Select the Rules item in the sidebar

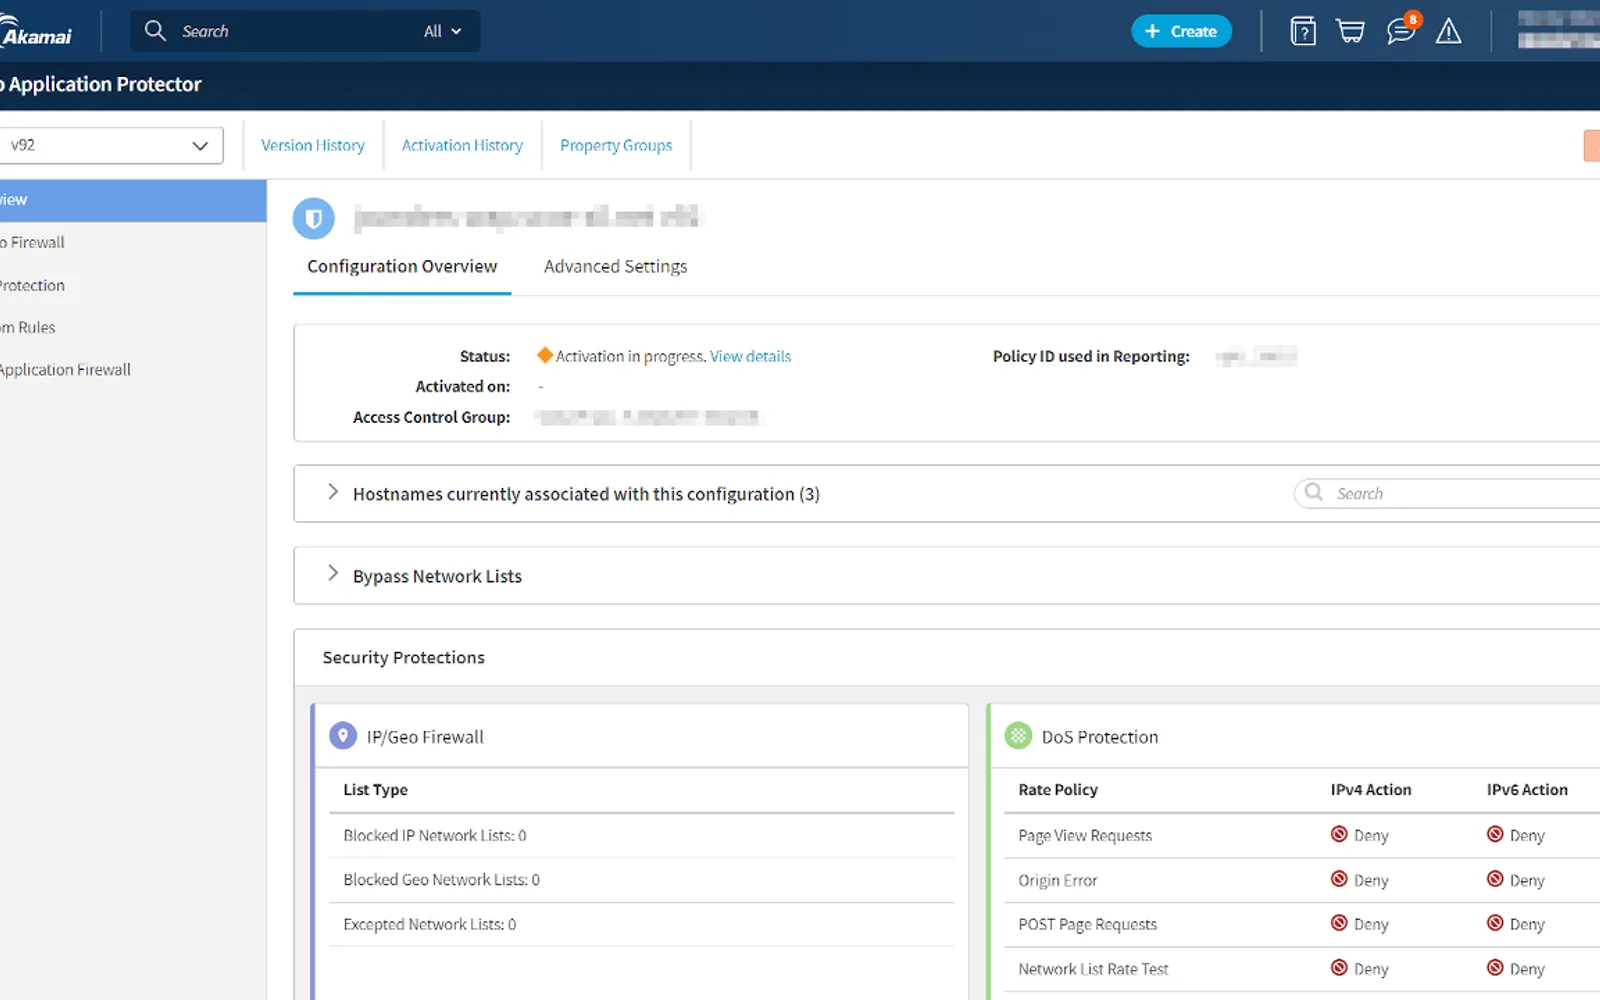[133, 327]
